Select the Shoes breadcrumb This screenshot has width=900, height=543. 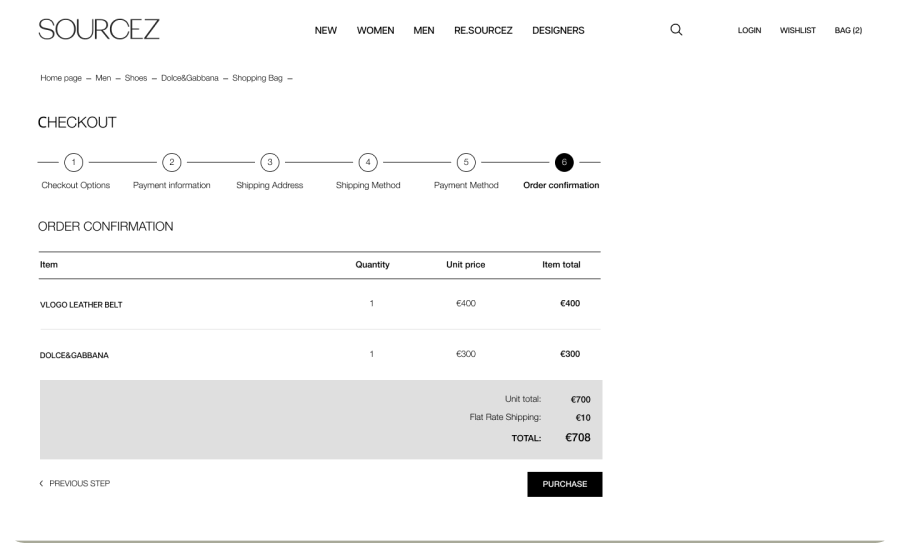click(x=136, y=78)
